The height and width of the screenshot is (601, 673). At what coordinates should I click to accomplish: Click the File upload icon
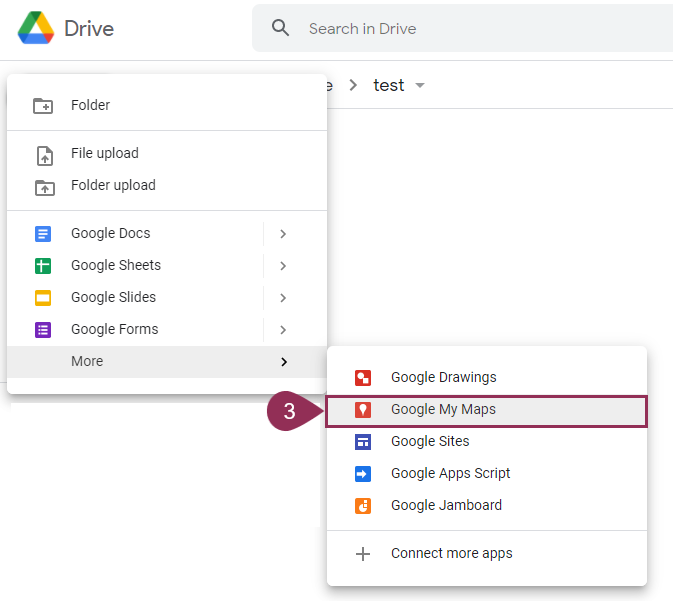pos(43,154)
